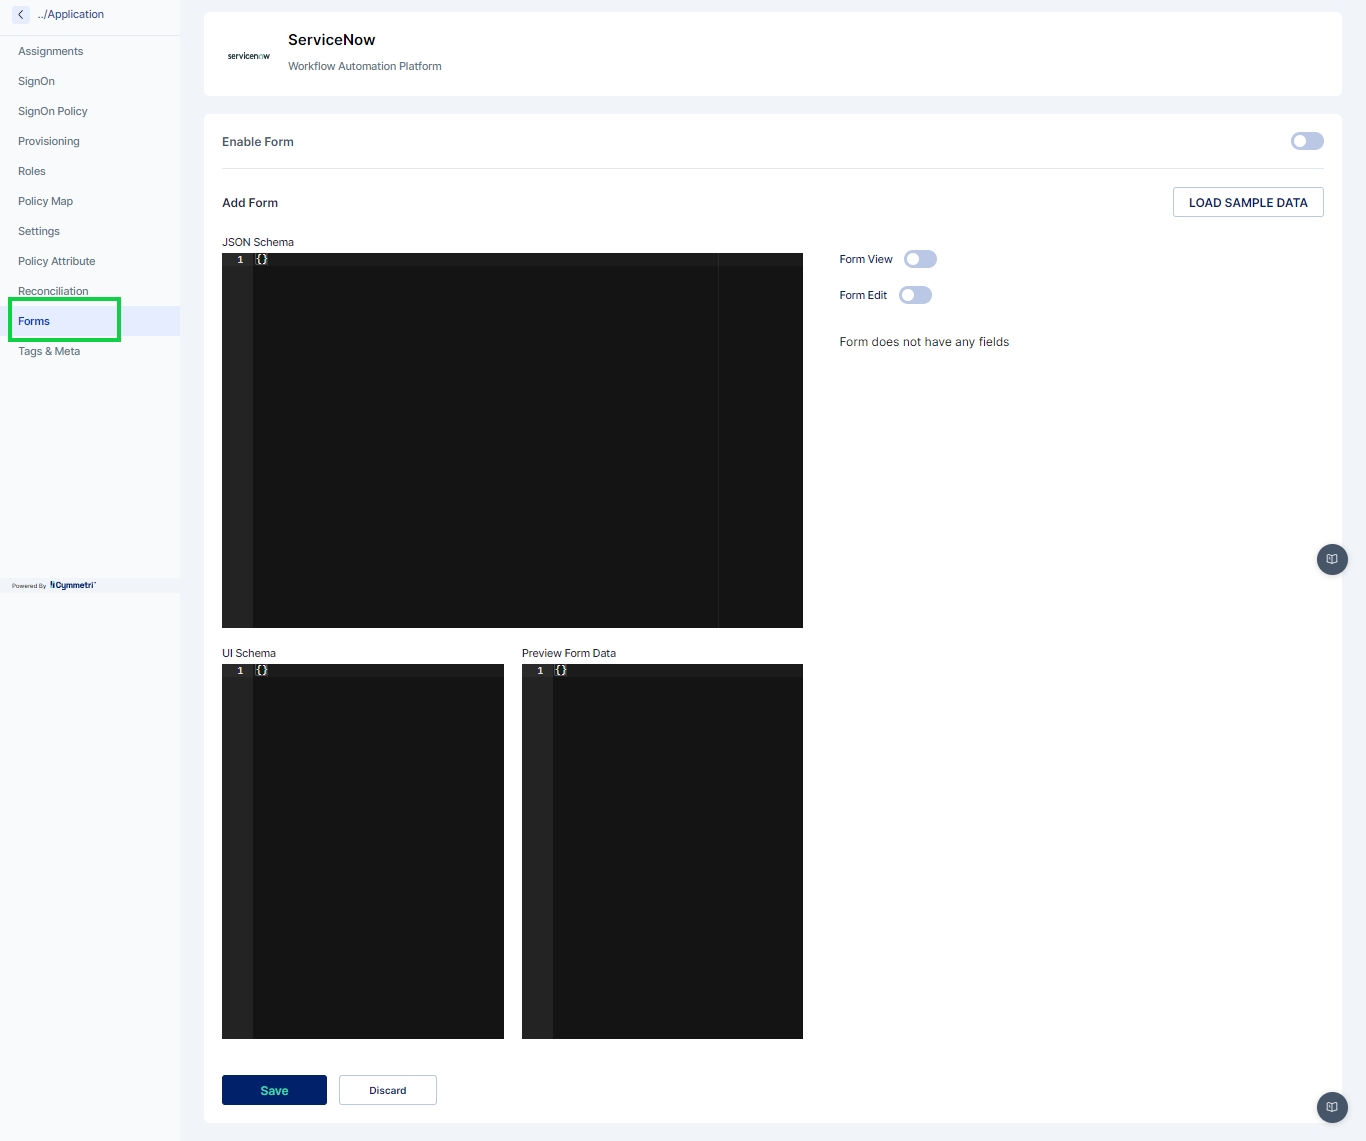
Task: Click line number 1 in Preview Form Data editor
Action: pyautogui.click(x=540, y=670)
